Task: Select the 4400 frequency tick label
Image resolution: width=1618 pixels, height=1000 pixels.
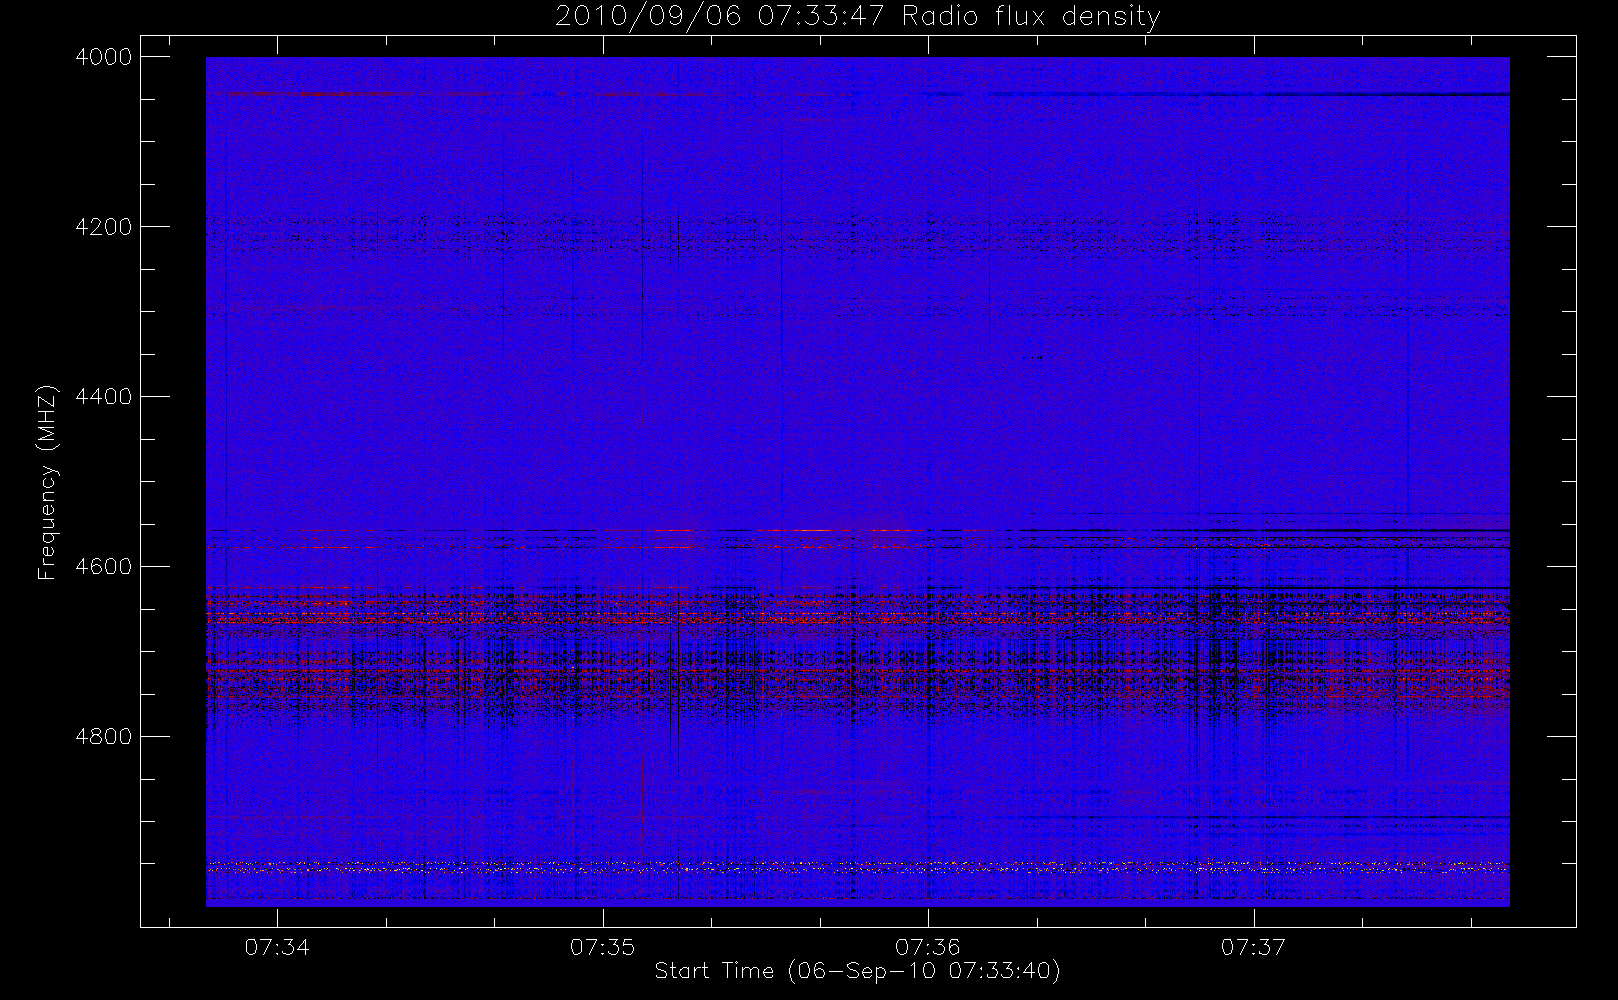Action: click(x=104, y=397)
